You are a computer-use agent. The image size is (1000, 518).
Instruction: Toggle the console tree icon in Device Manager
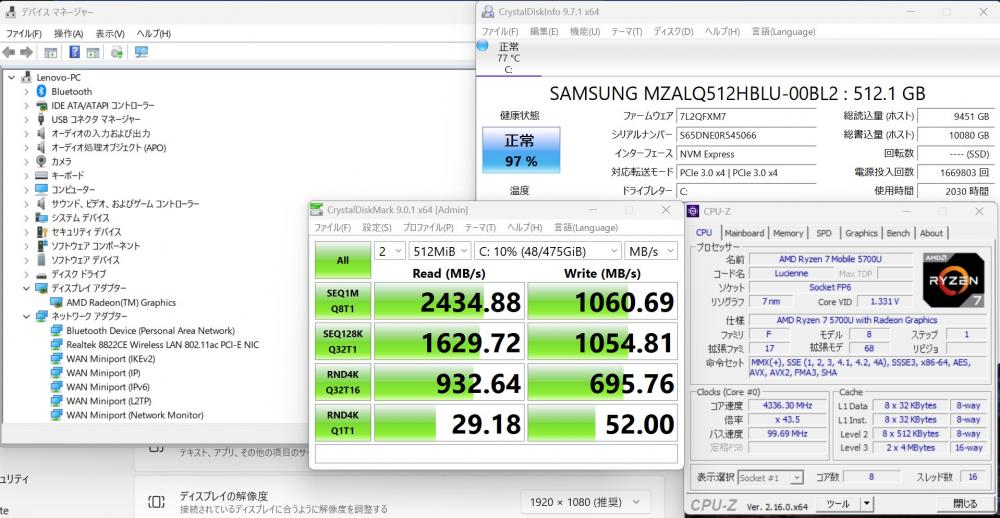pyautogui.click(x=50, y=52)
